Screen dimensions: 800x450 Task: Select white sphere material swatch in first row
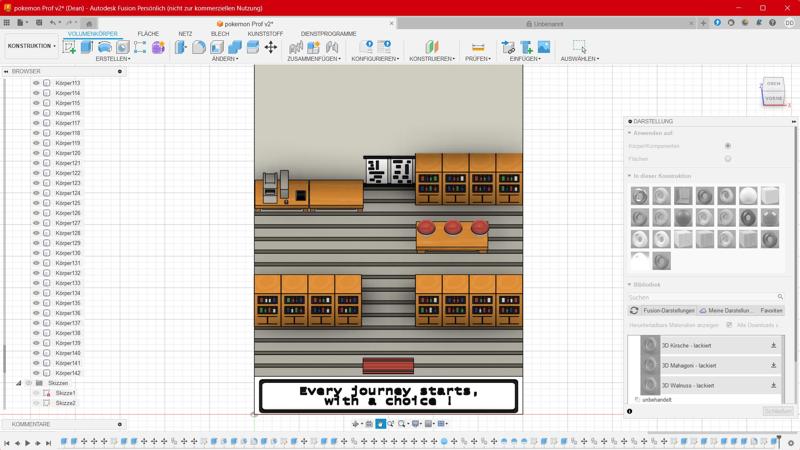(x=748, y=195)
